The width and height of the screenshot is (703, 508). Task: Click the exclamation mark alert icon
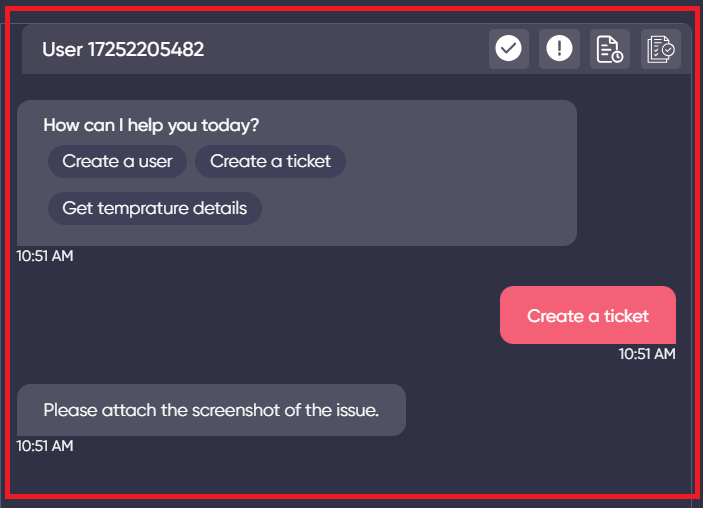[x=559, y=49]
